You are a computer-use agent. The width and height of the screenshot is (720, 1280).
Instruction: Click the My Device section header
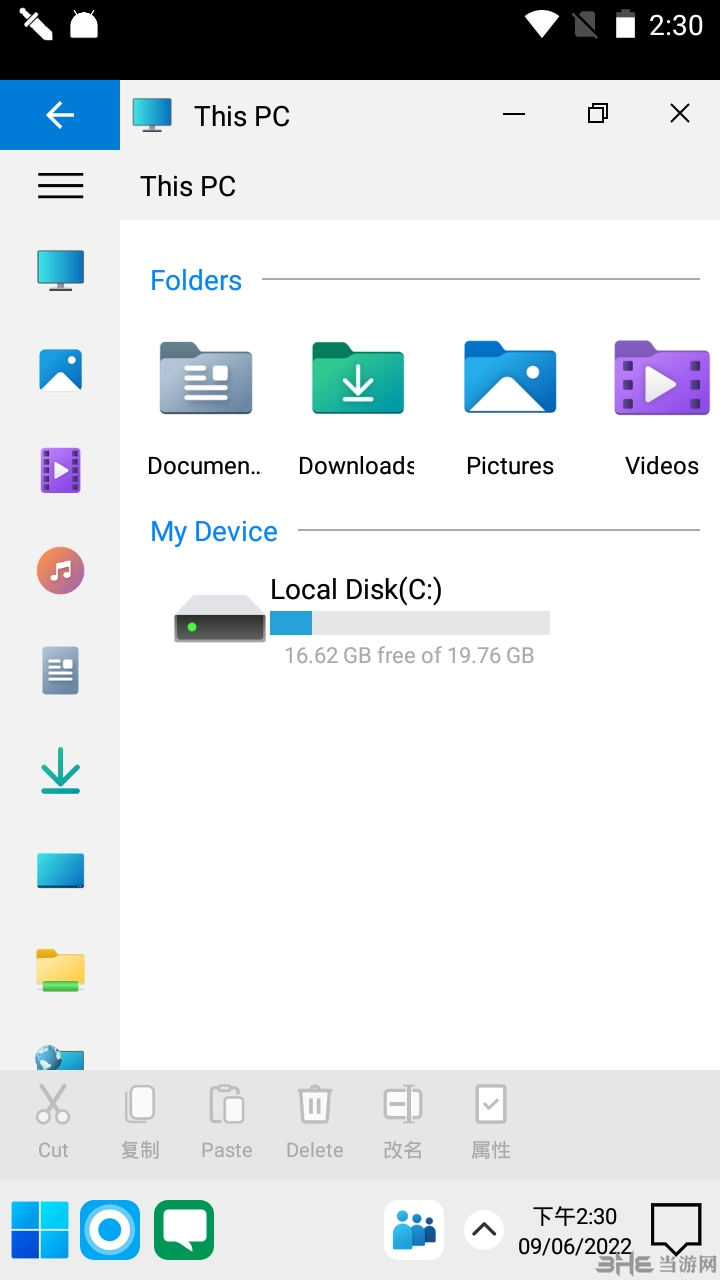point(214,531)
